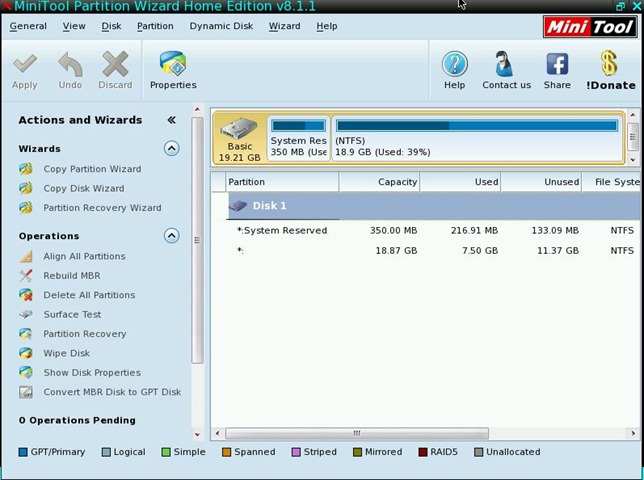Click the Copy Partition Wizard icon
Image resolution: width=644 pixels, height=480 pixels.
pos(25,169)
